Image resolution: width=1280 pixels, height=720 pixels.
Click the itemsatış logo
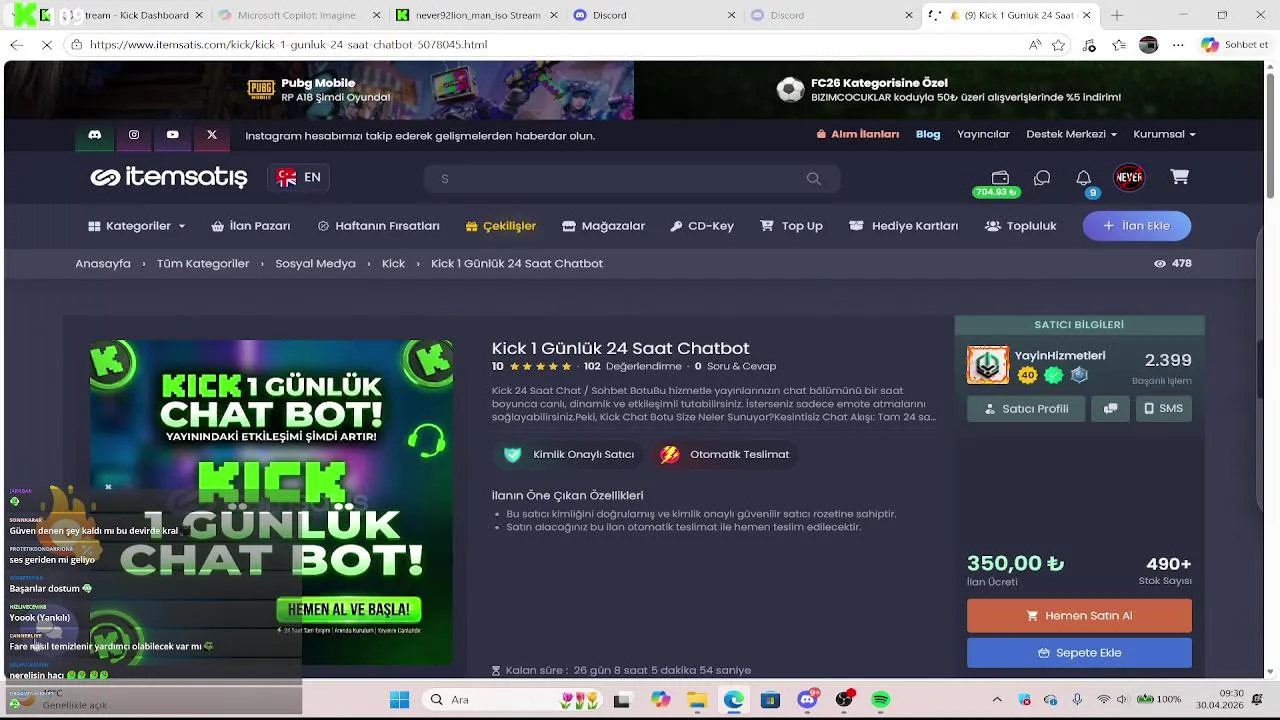168,177
